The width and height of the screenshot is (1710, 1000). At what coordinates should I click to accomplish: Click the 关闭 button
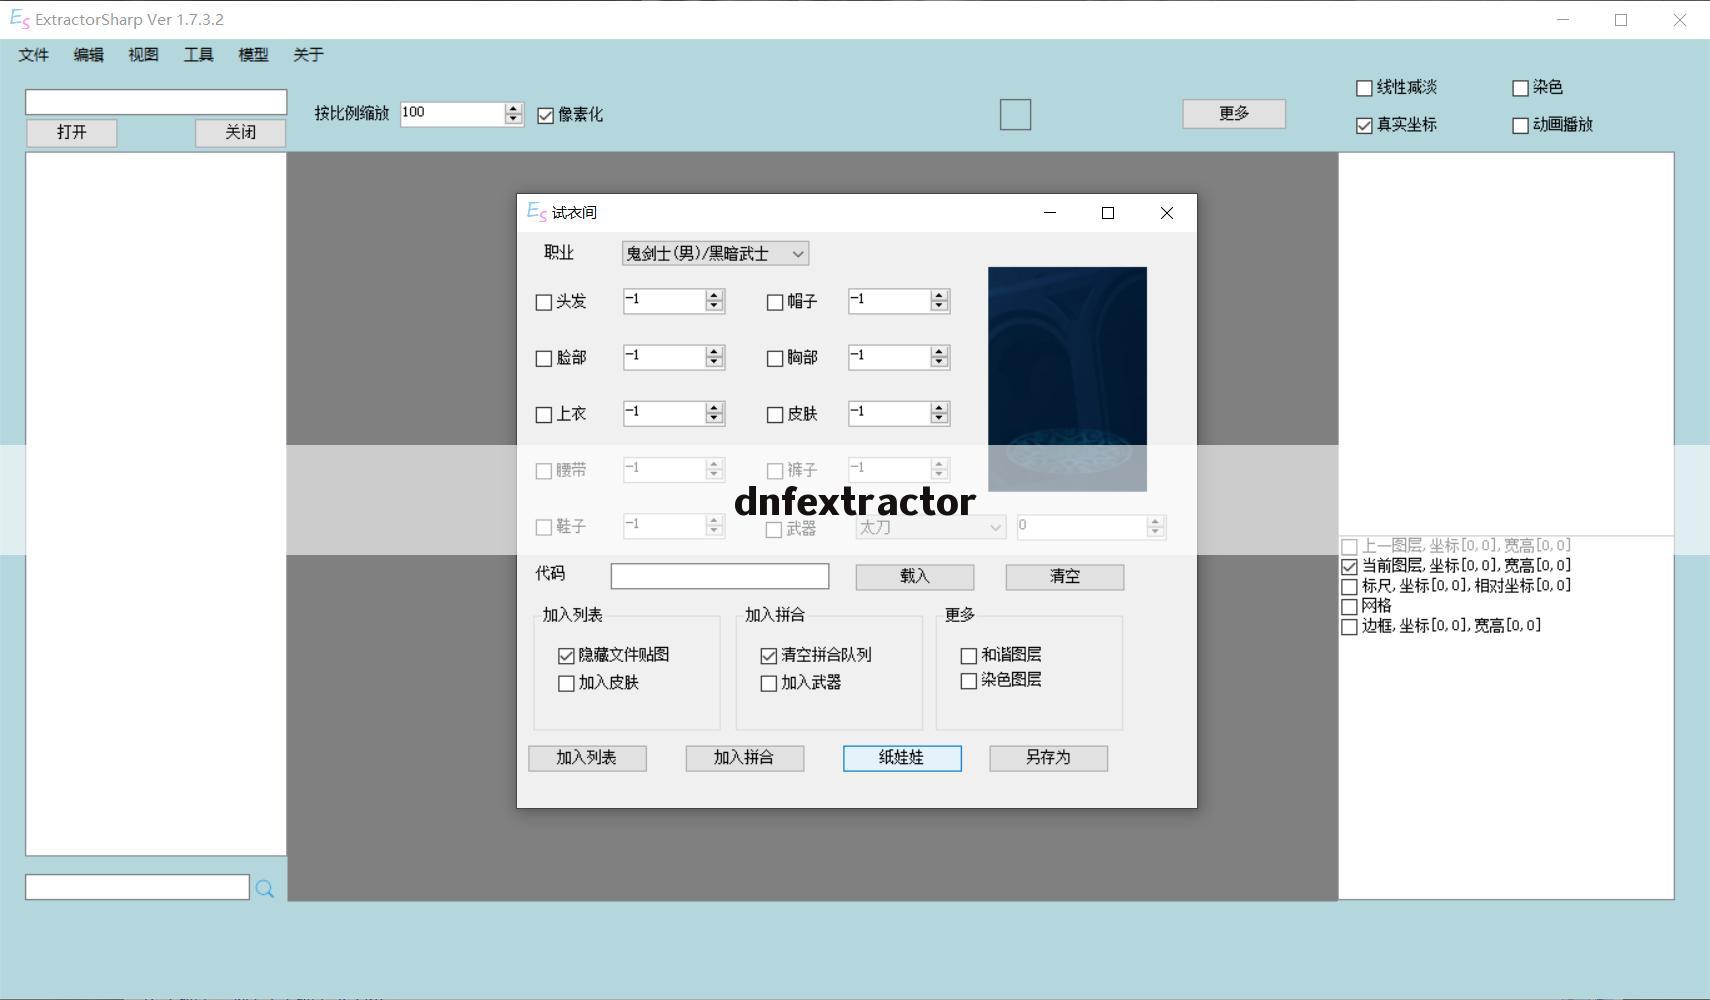coord(240,132)
